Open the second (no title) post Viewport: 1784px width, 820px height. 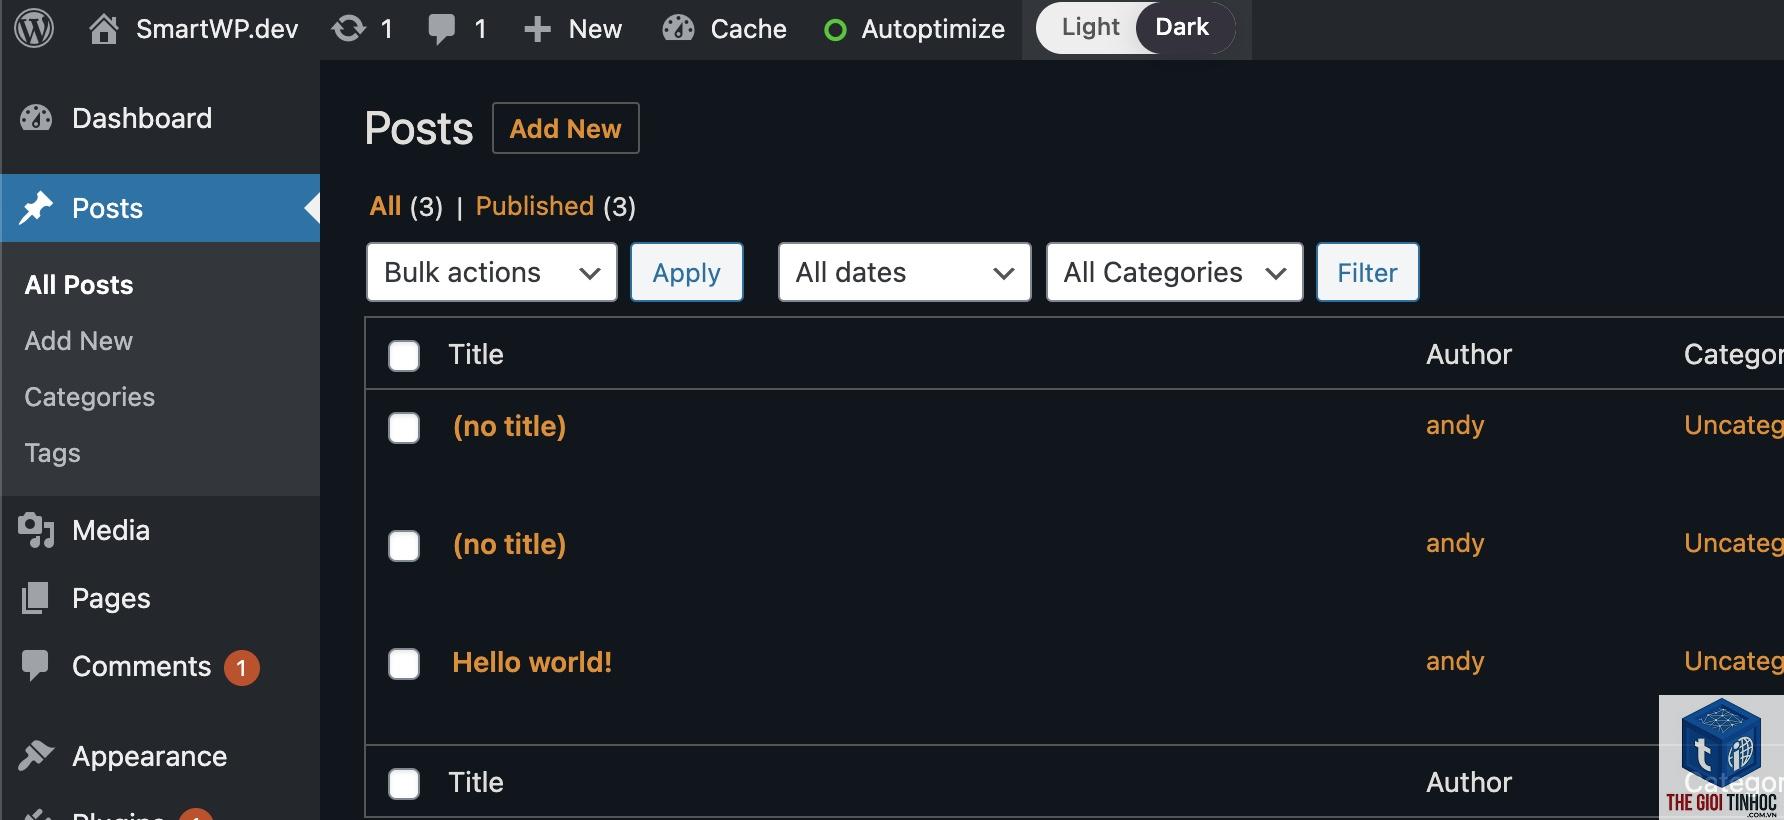[x=510, y=544]
